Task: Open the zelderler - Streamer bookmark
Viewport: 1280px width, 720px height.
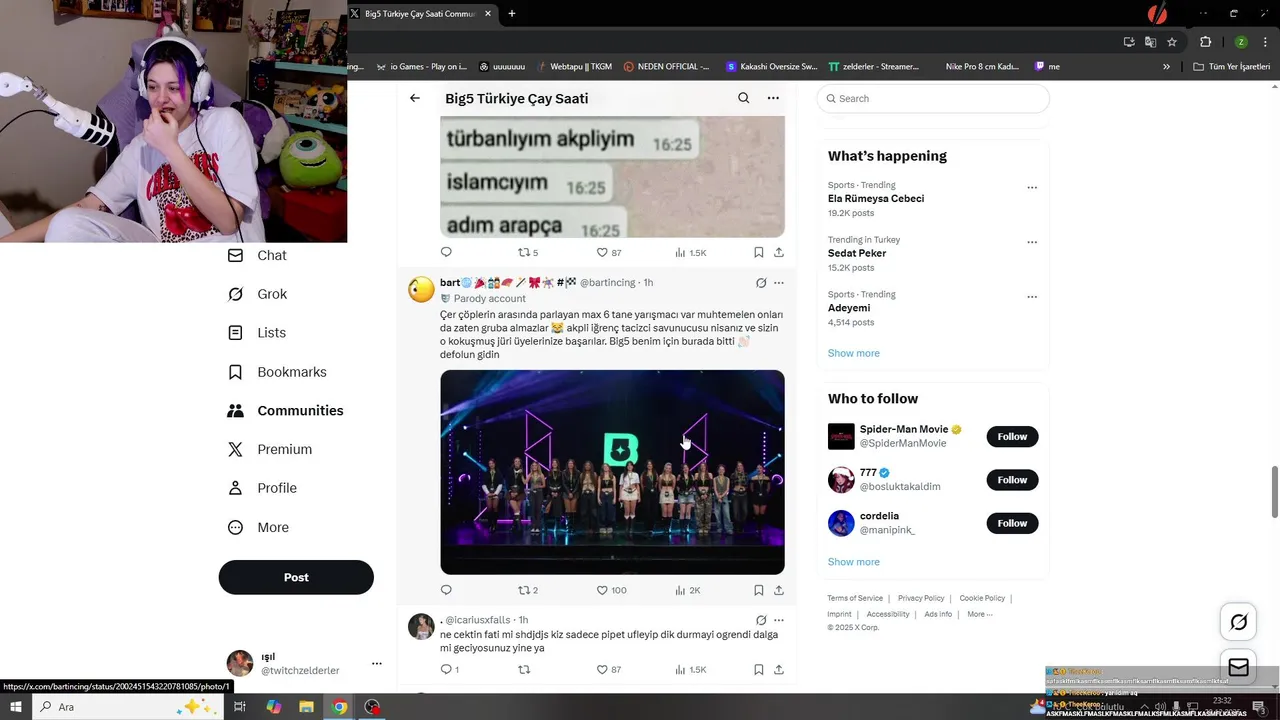Action: pyautogui.click(x=874, y=67)
